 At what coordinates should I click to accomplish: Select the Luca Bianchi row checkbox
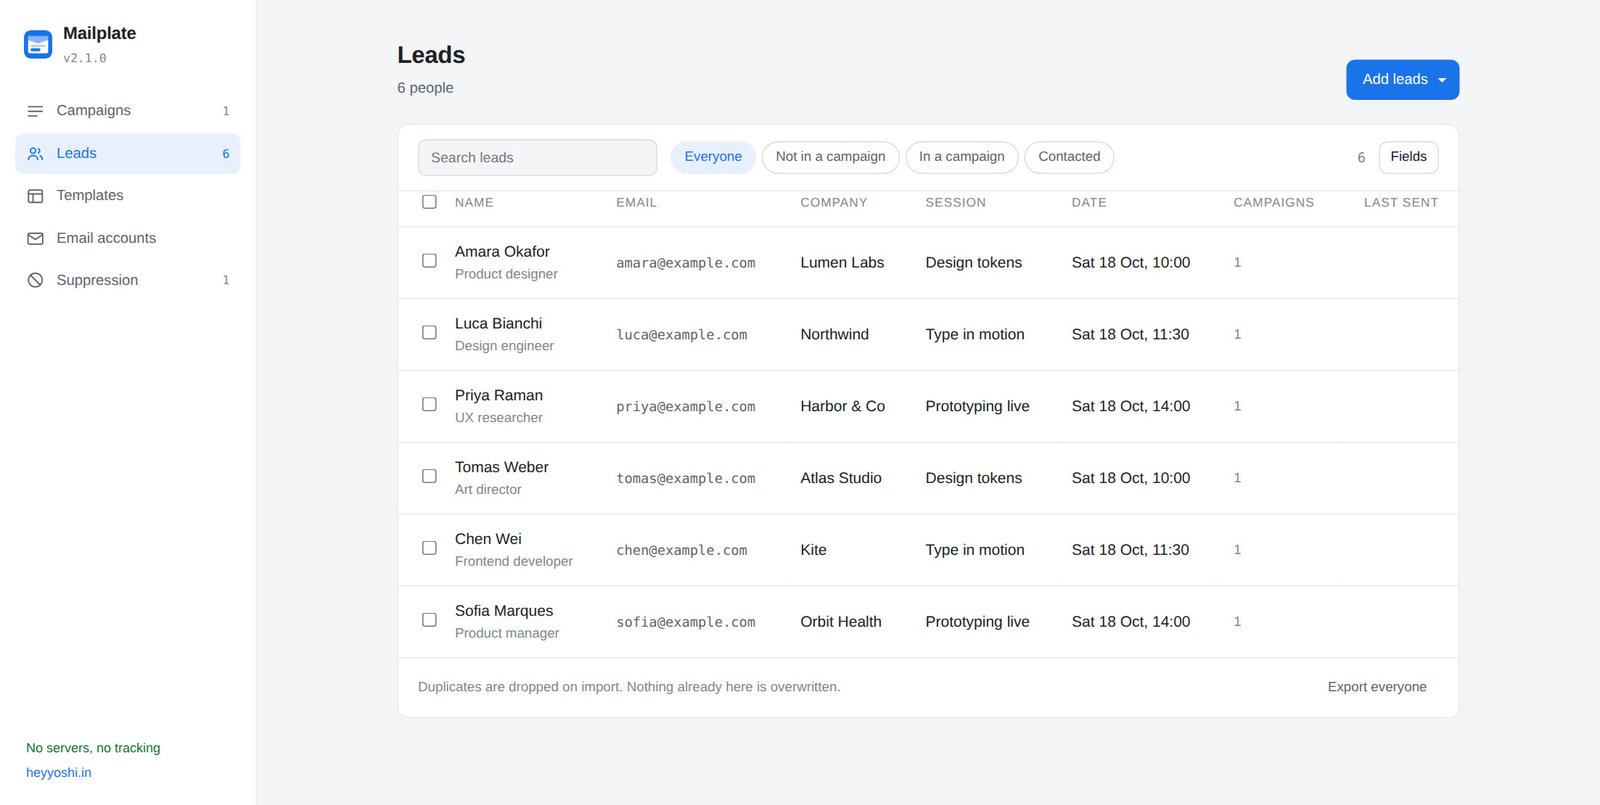[429, 333]
